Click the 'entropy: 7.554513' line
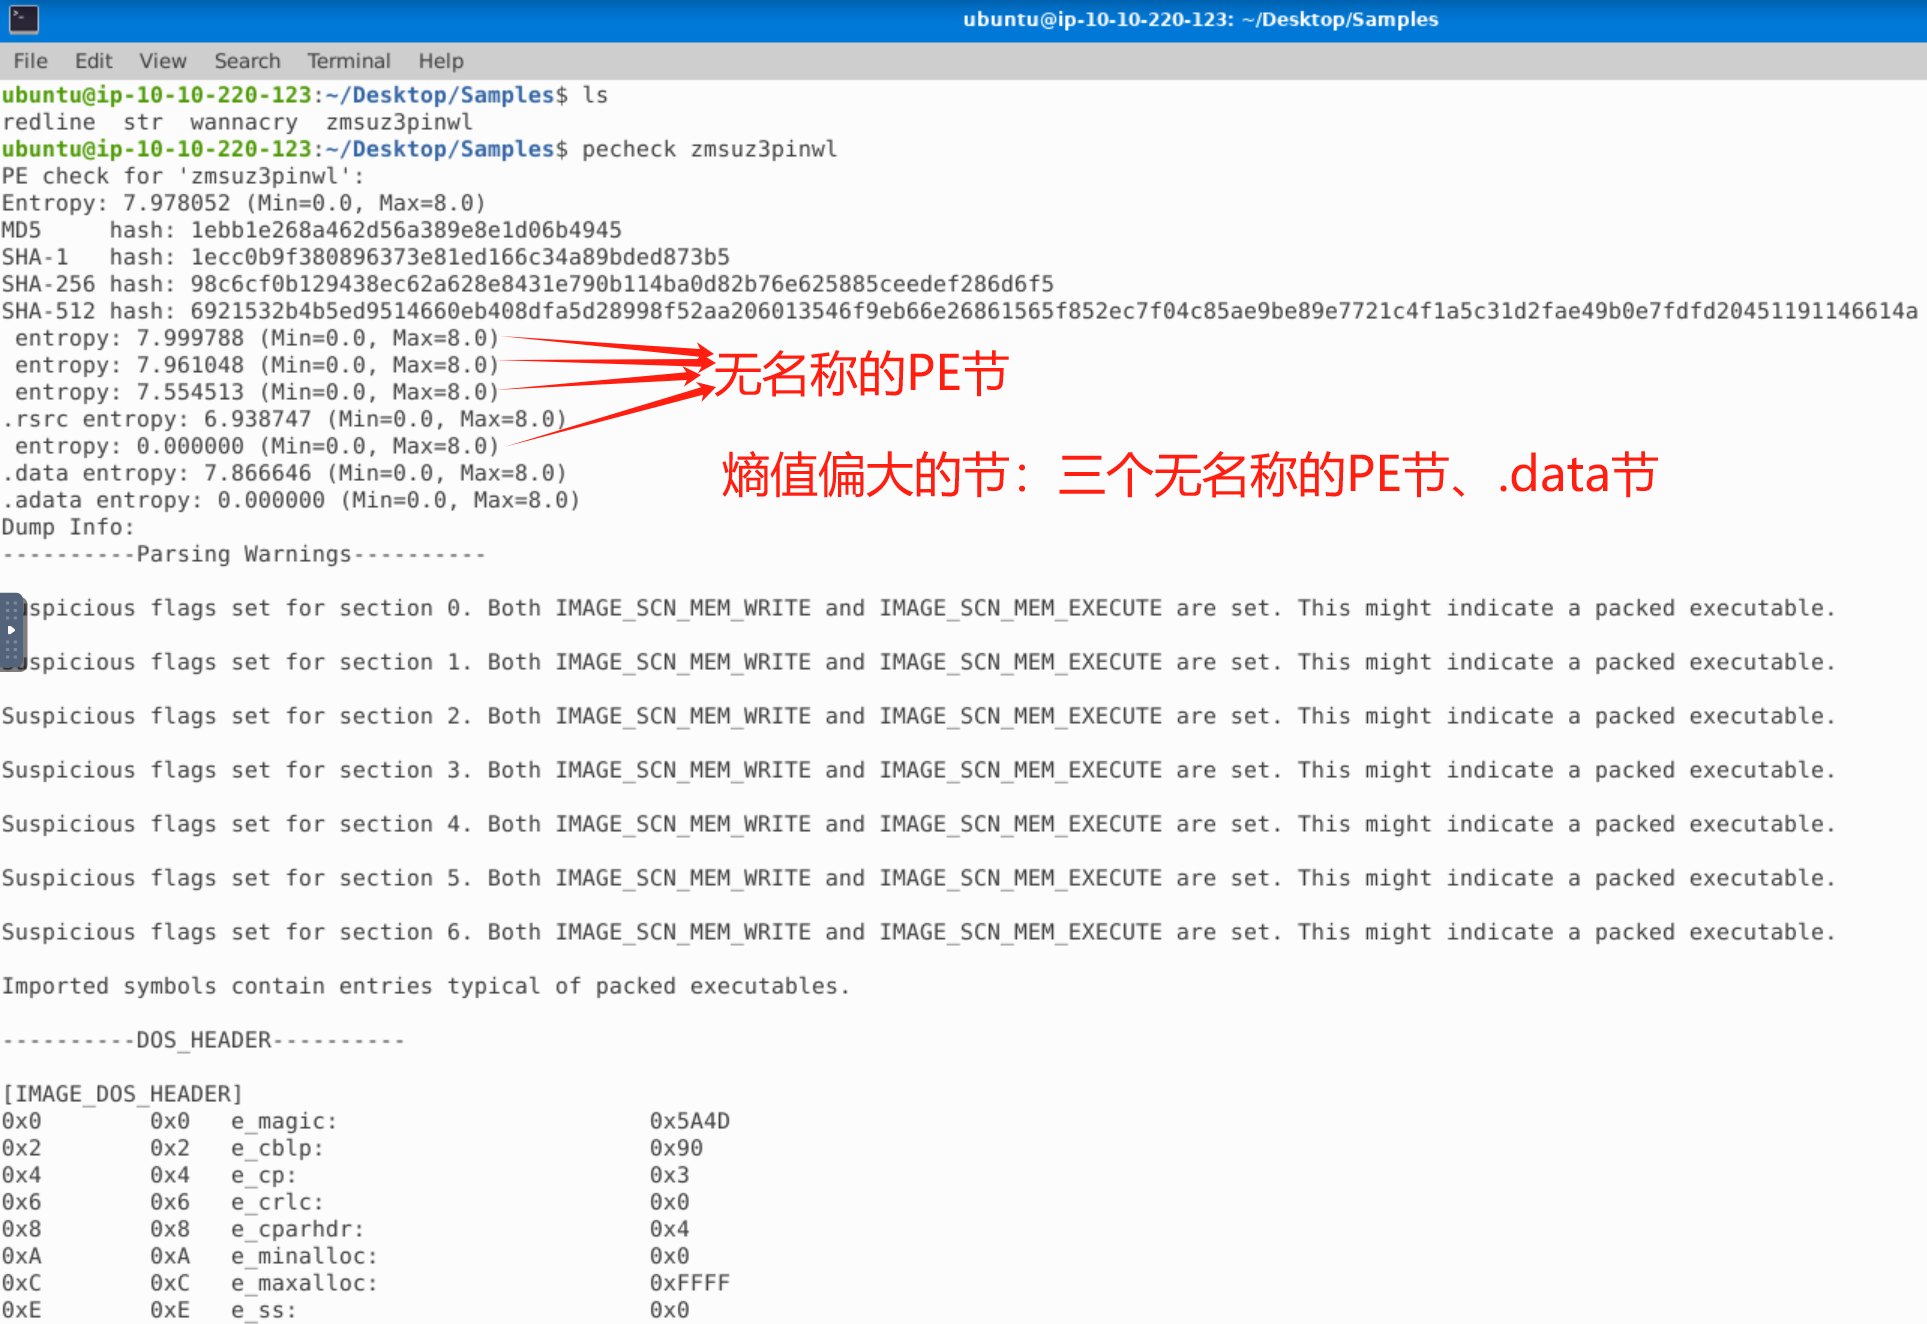This screenshot has width=1927, height=1324. tap(257, 392)
